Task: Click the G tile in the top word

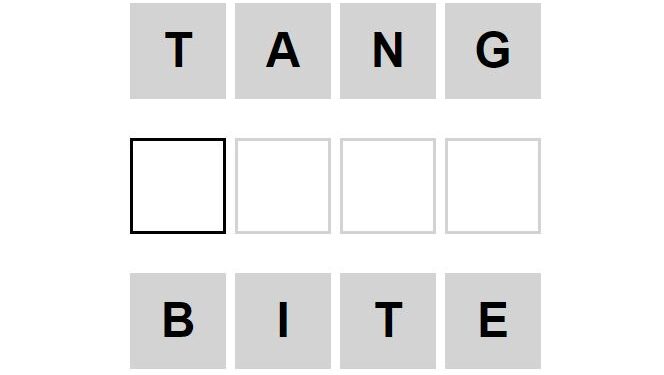Action: (x=493, y=51)
